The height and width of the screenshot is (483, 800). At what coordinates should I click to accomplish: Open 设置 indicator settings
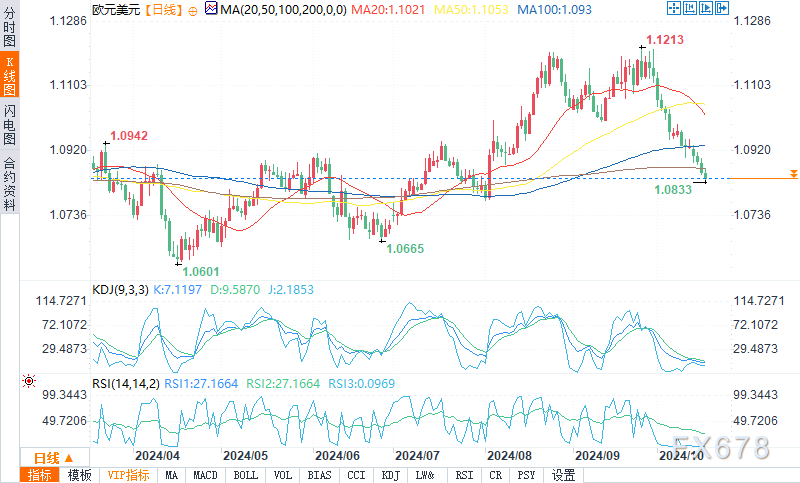pyautogui.click(x=564, y=475)
